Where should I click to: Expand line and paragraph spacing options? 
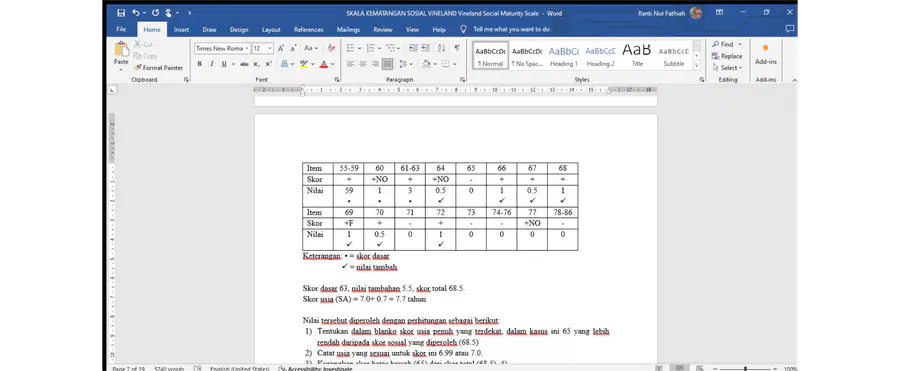406,64
